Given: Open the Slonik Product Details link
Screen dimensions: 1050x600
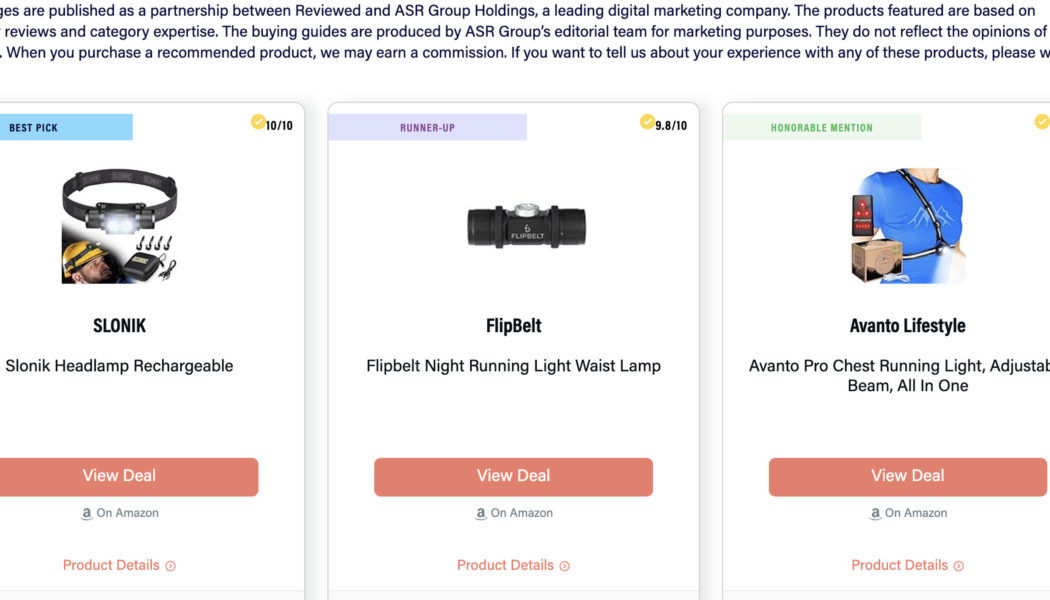Looking at the screenshot, I should tap(111, 565).
